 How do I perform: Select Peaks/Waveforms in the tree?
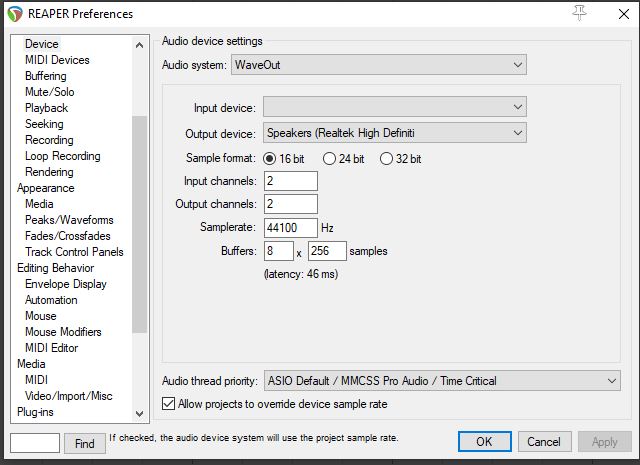click(69, 220)
